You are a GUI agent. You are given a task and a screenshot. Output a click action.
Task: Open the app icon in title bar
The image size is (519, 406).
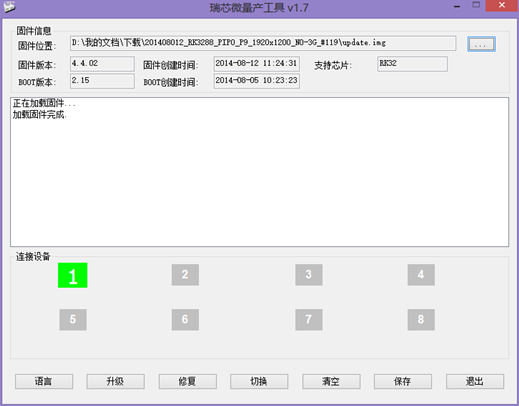point(9,7)
